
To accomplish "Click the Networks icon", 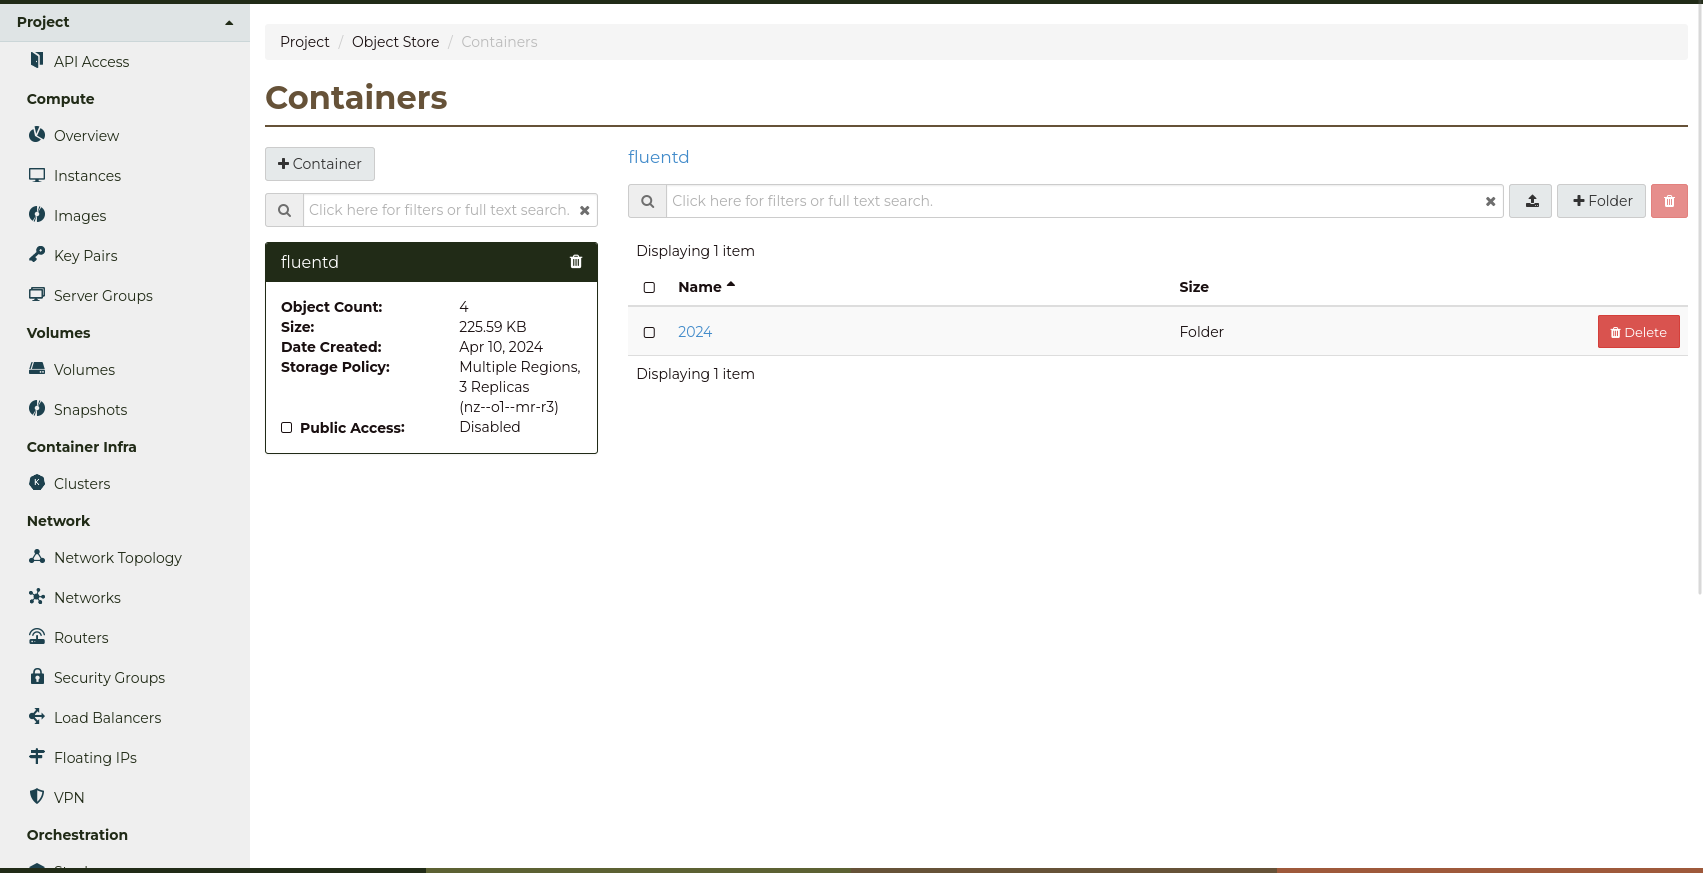I will click(37, 596).
